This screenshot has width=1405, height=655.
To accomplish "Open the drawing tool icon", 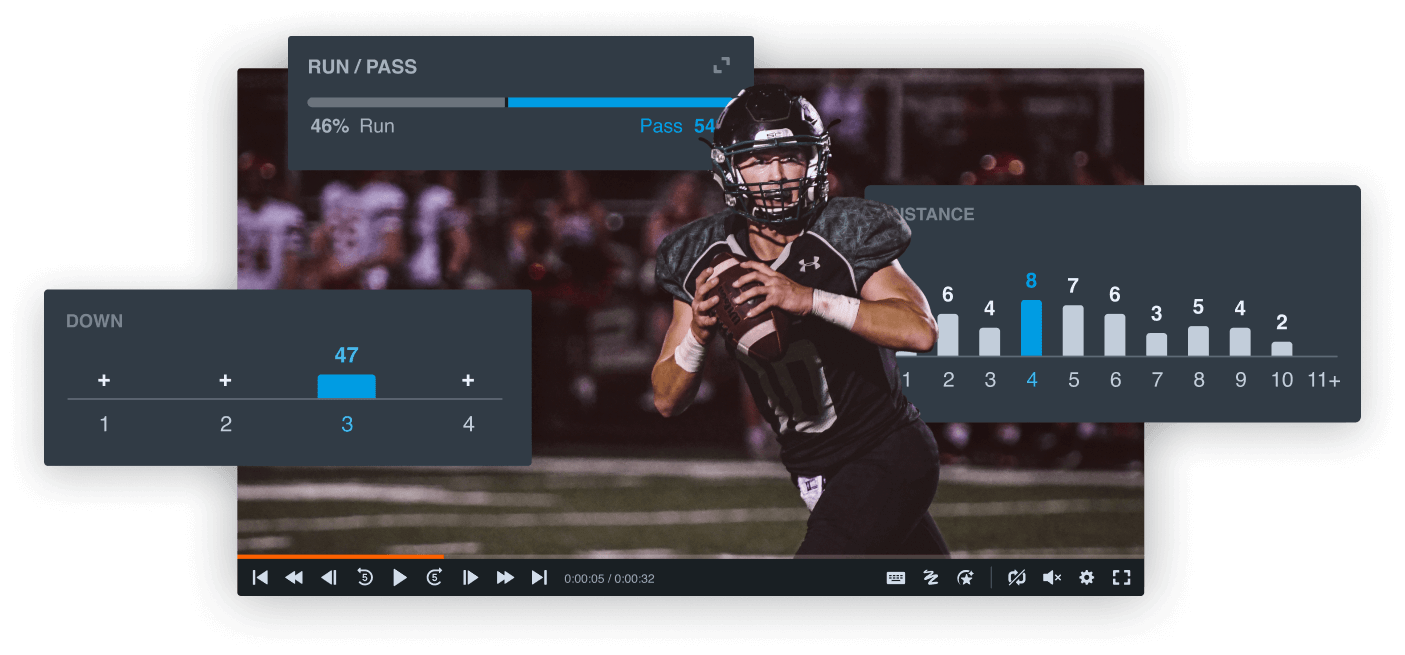I will [x=930, y=578].
